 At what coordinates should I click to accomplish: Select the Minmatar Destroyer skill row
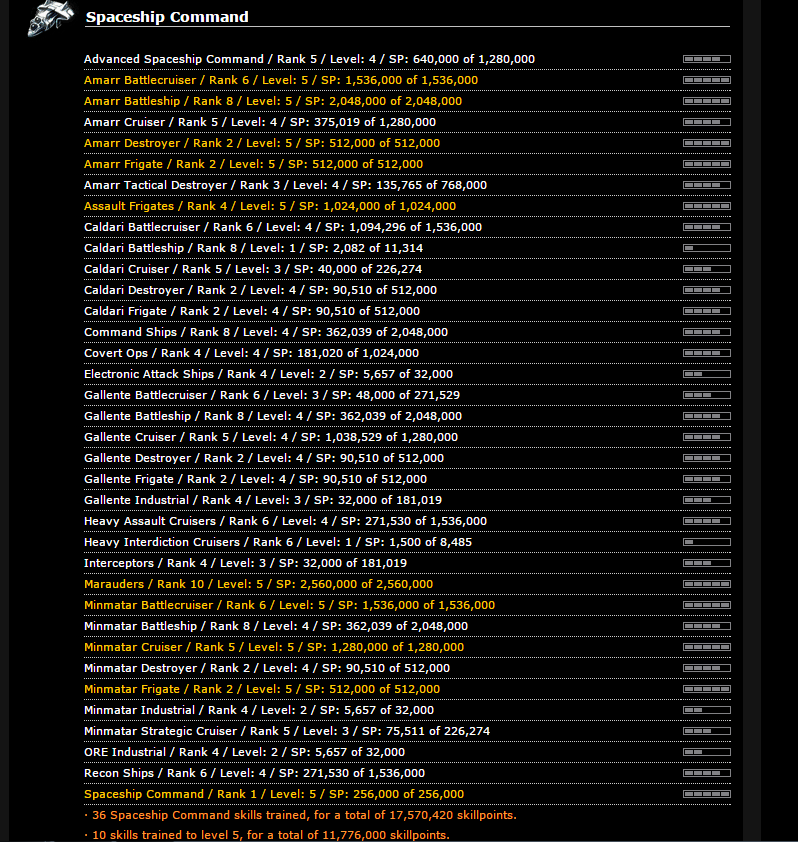pyautogui.click(x=407, y=667)
